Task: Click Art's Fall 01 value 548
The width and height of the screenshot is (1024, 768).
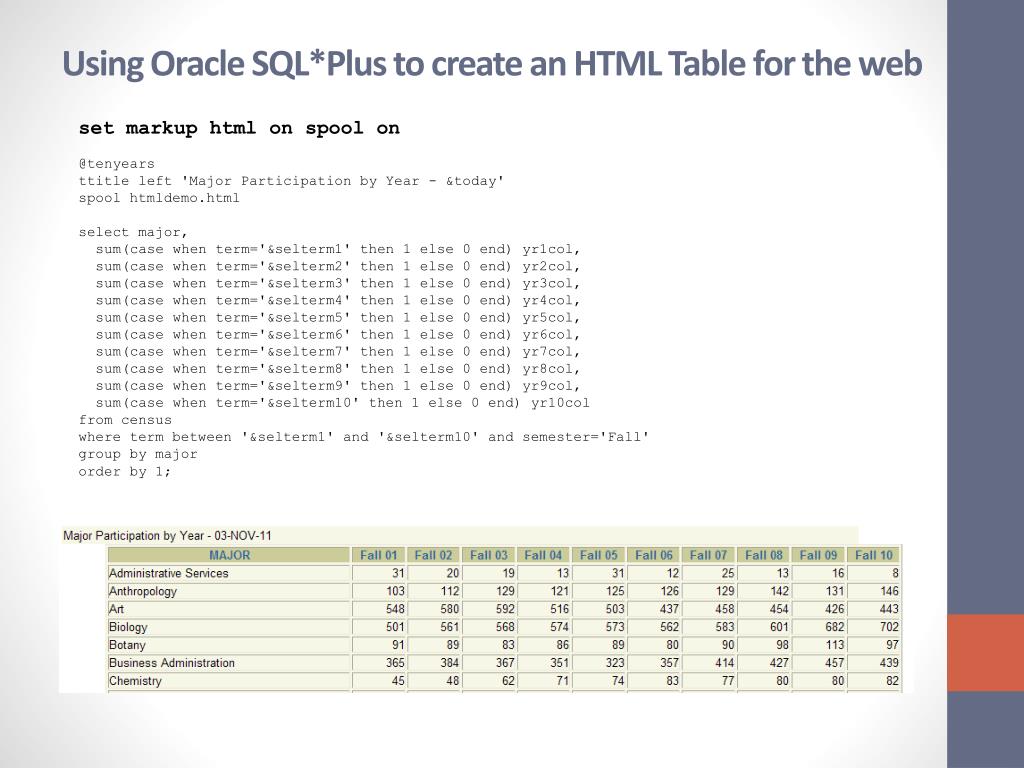Action: 395,609
